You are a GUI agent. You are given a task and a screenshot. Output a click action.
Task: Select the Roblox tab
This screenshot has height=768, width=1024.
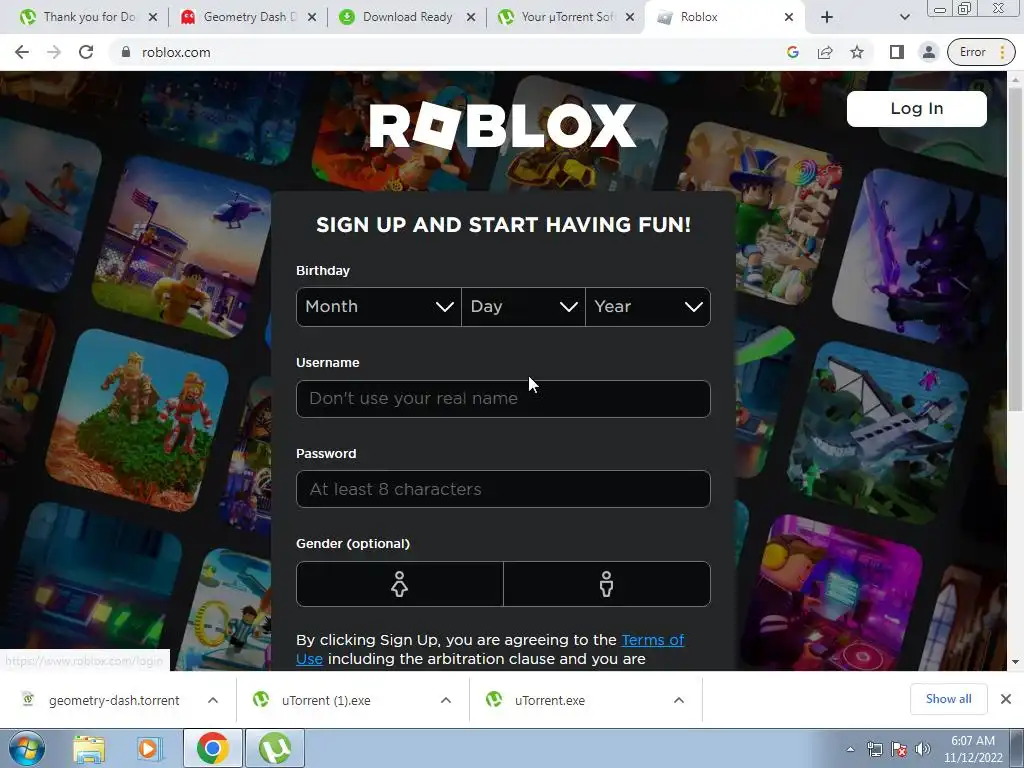click(725, 17)
